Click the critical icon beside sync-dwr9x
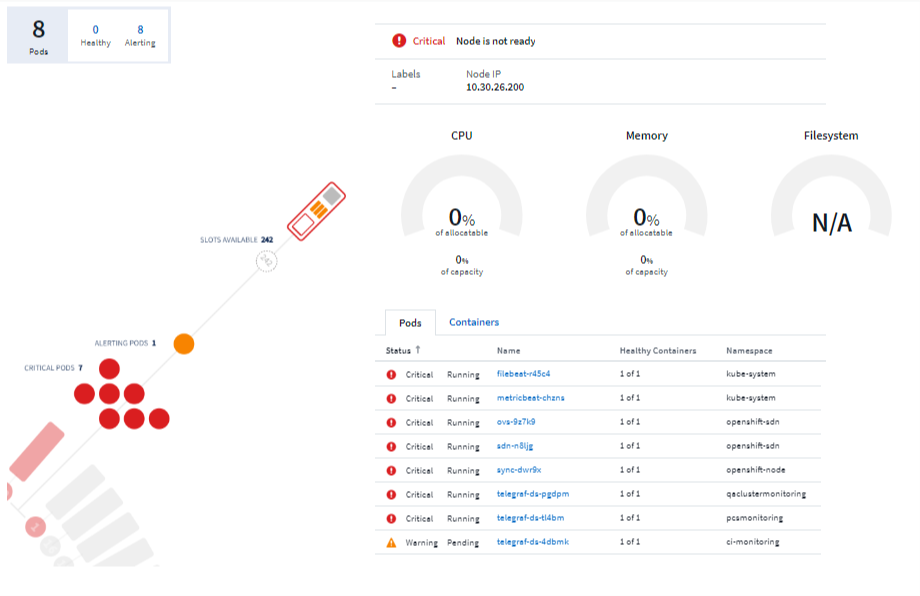Viewport: 920px width, 596px height. point(391,470)
